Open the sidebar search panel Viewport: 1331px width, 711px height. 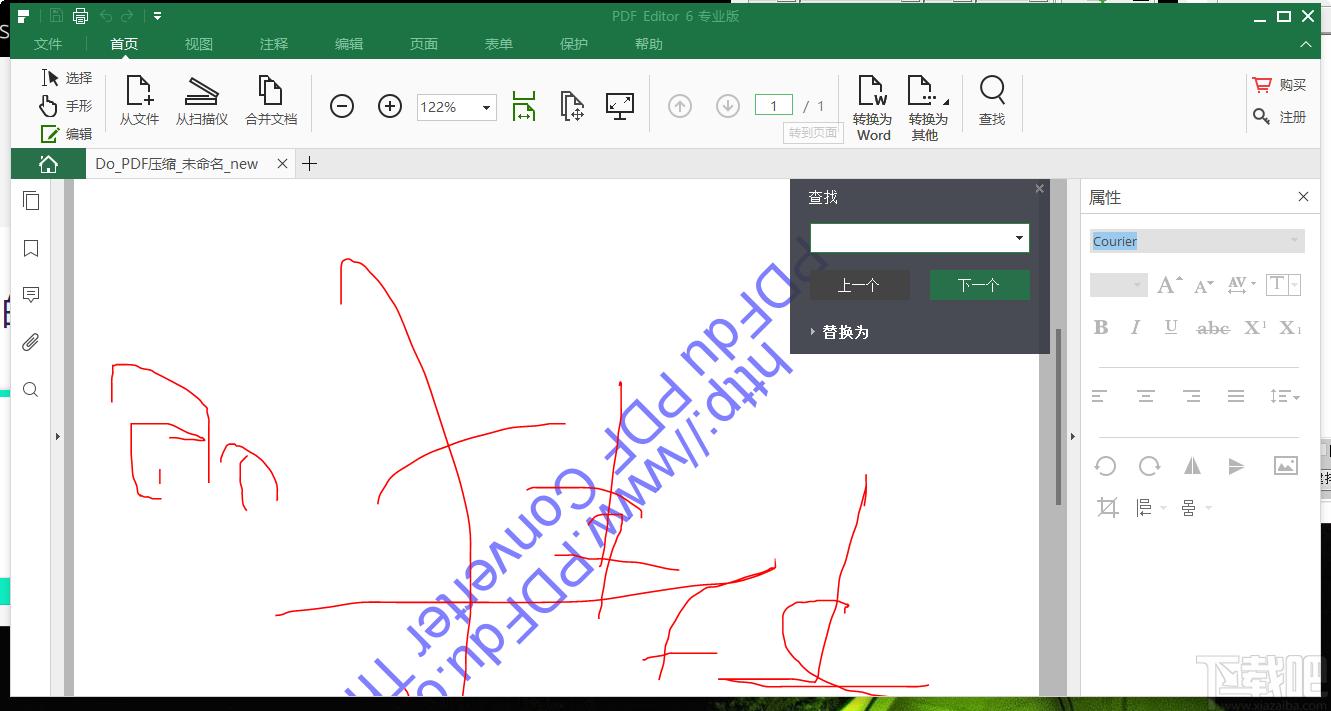click(31, 390)
